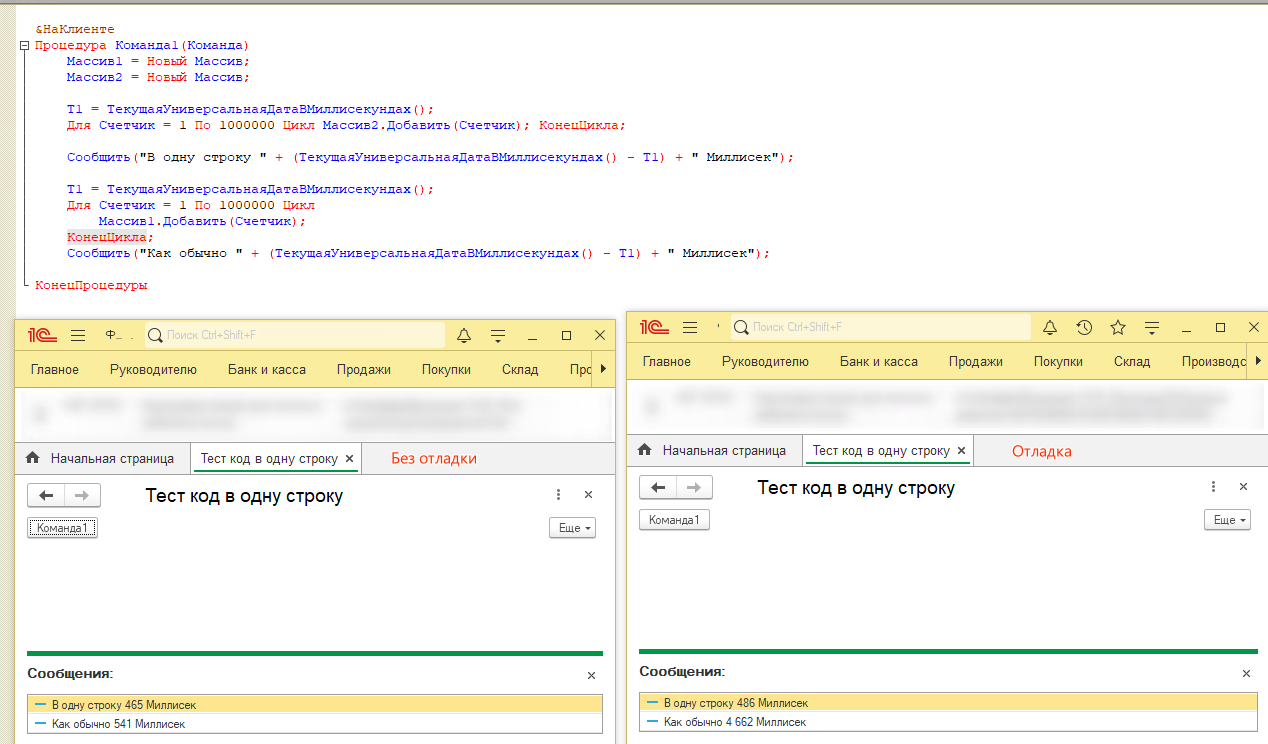The width and height of the screenshot is (1268, 744).
Task: Click the 1C logo in the Отладка window
Action: [x=654, y=328]
